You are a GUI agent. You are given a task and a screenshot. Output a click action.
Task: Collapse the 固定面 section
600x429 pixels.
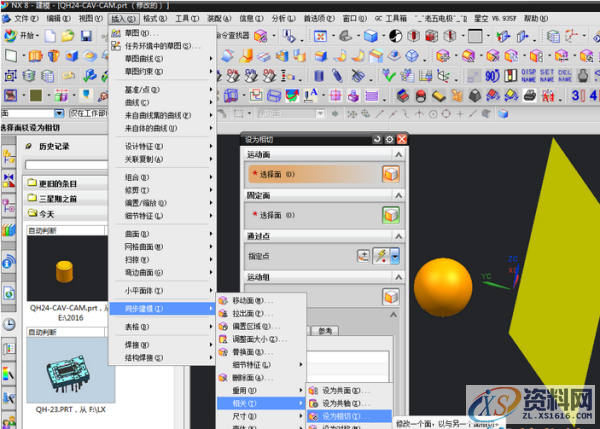tap(400, 195)
